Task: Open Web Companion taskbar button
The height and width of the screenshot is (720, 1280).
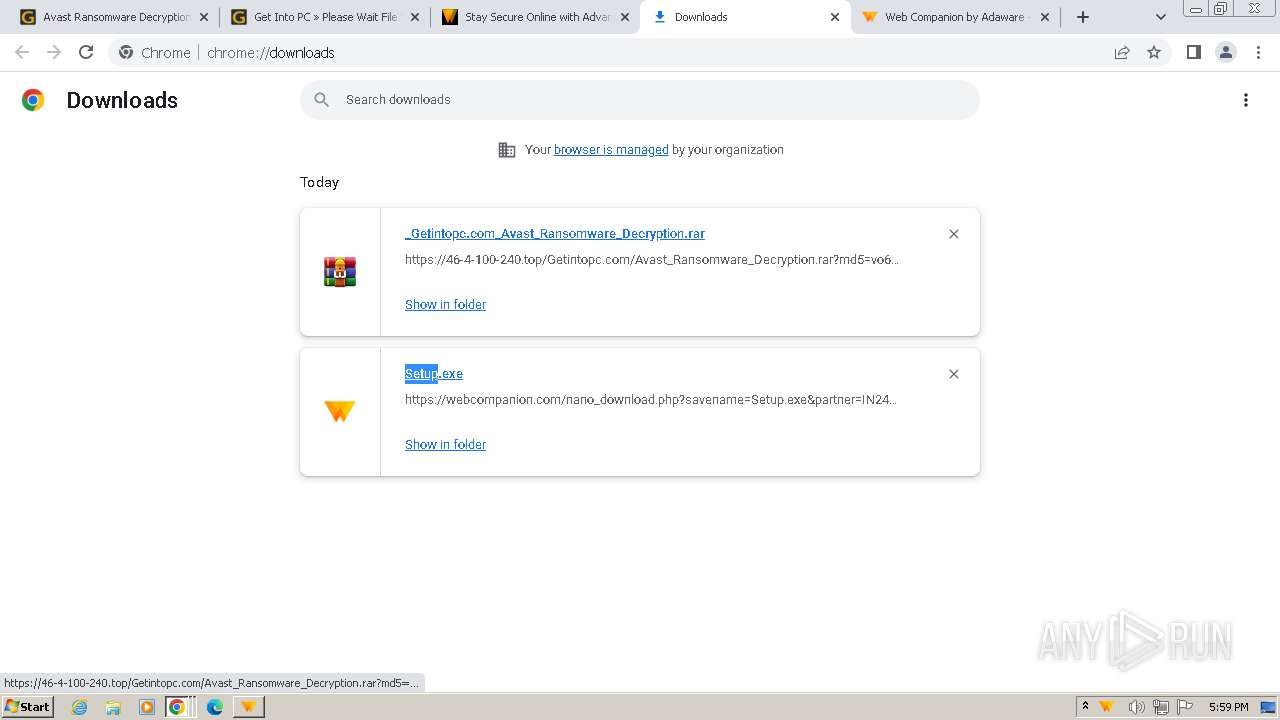Action: pyautogui.click(x=248, y=707)
